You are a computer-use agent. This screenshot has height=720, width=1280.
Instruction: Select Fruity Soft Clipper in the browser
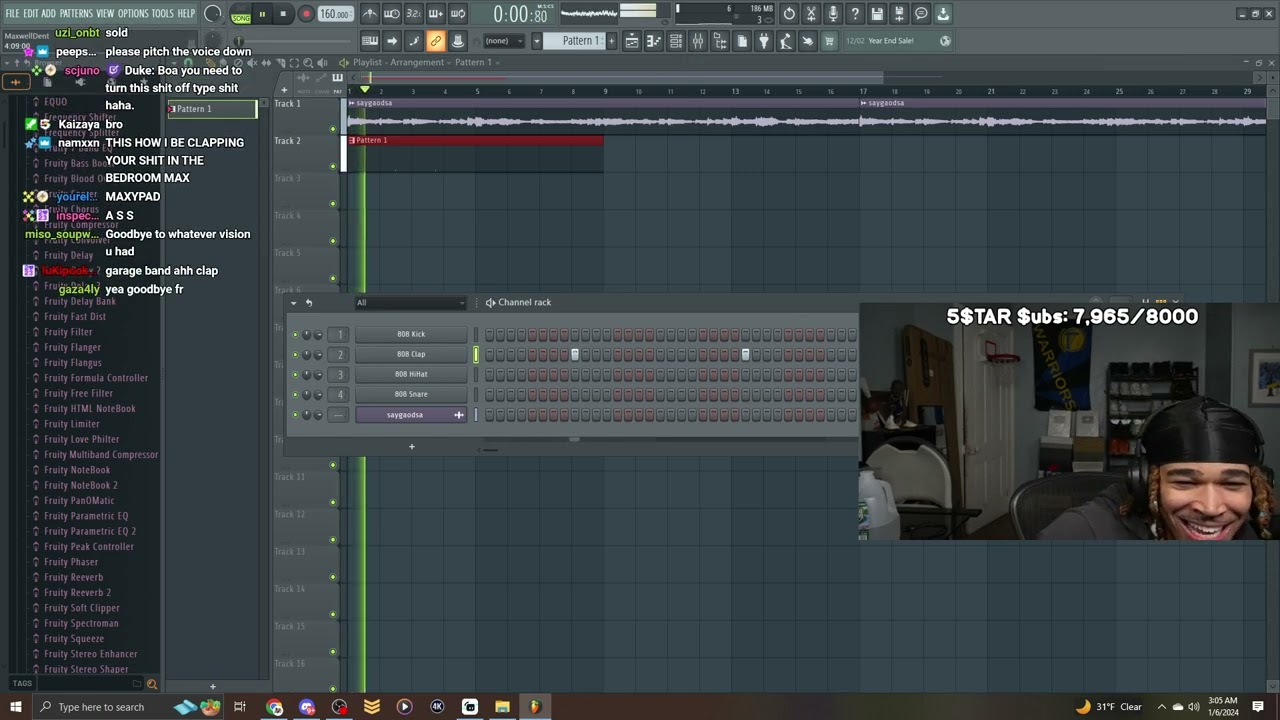coord(81,608)
